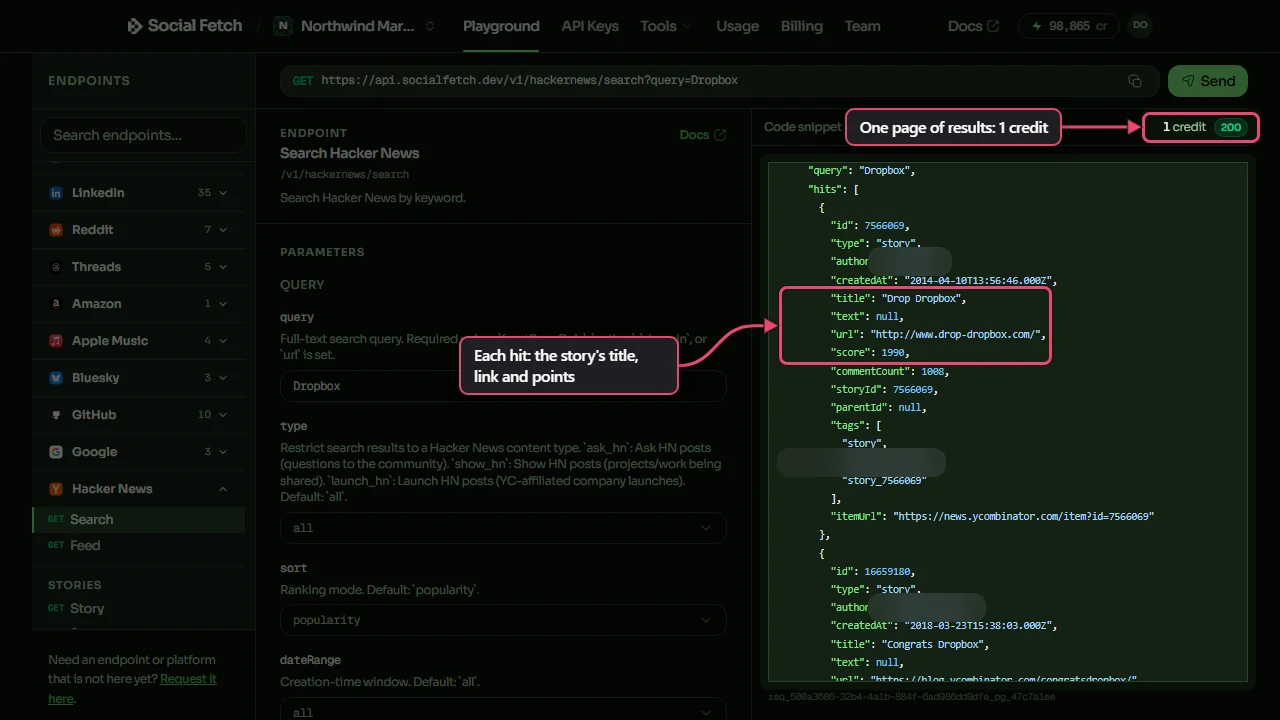Screen dimensions: 1280x720
Task: Click the query field containing Dropbox
Action: pos(503,386)
